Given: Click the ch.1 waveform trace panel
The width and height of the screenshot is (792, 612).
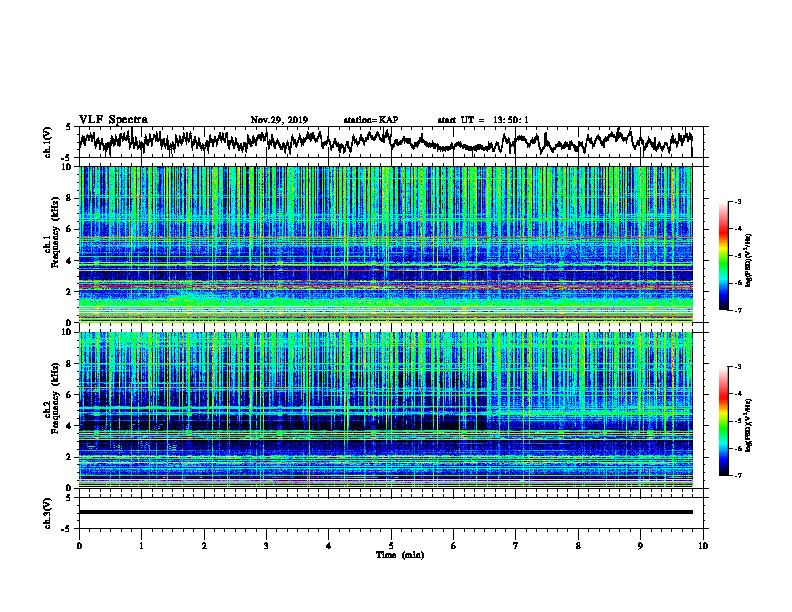Looking at the screenshot, I should [x=391, y=142].
